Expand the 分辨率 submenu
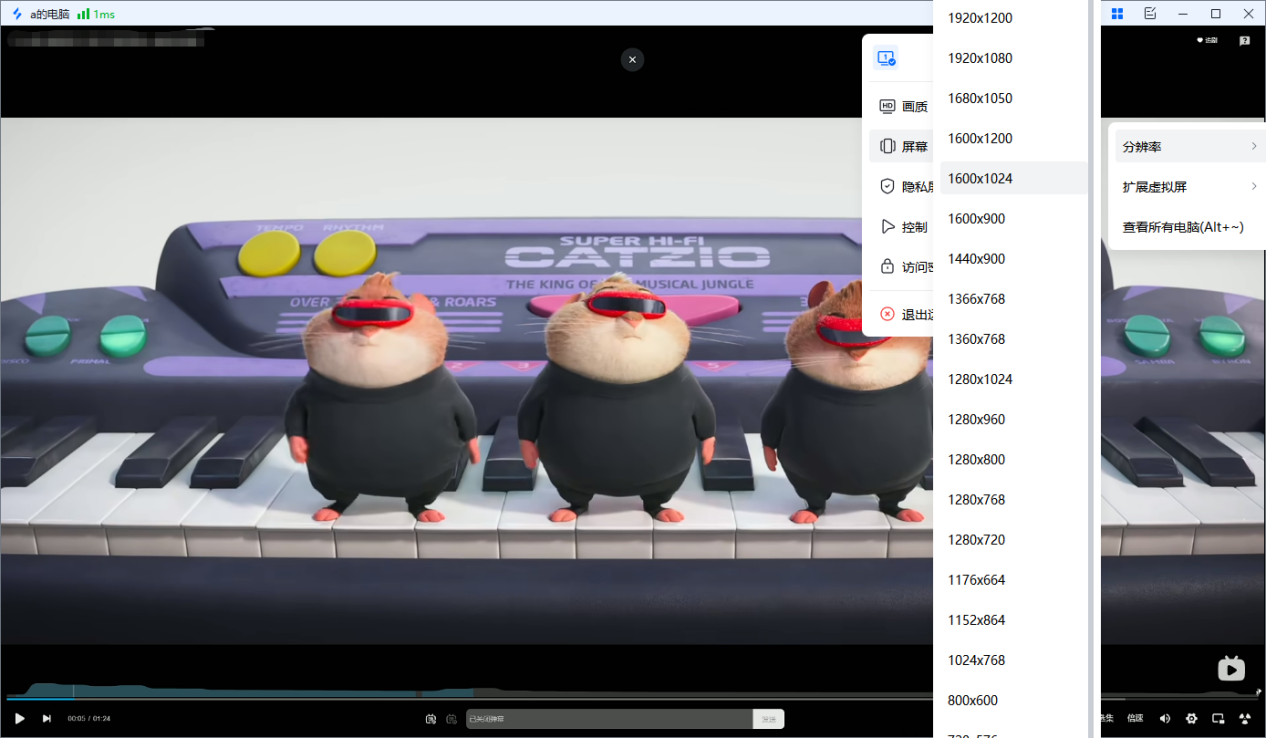The image size is (1266, 738). tap(1187, 146)
